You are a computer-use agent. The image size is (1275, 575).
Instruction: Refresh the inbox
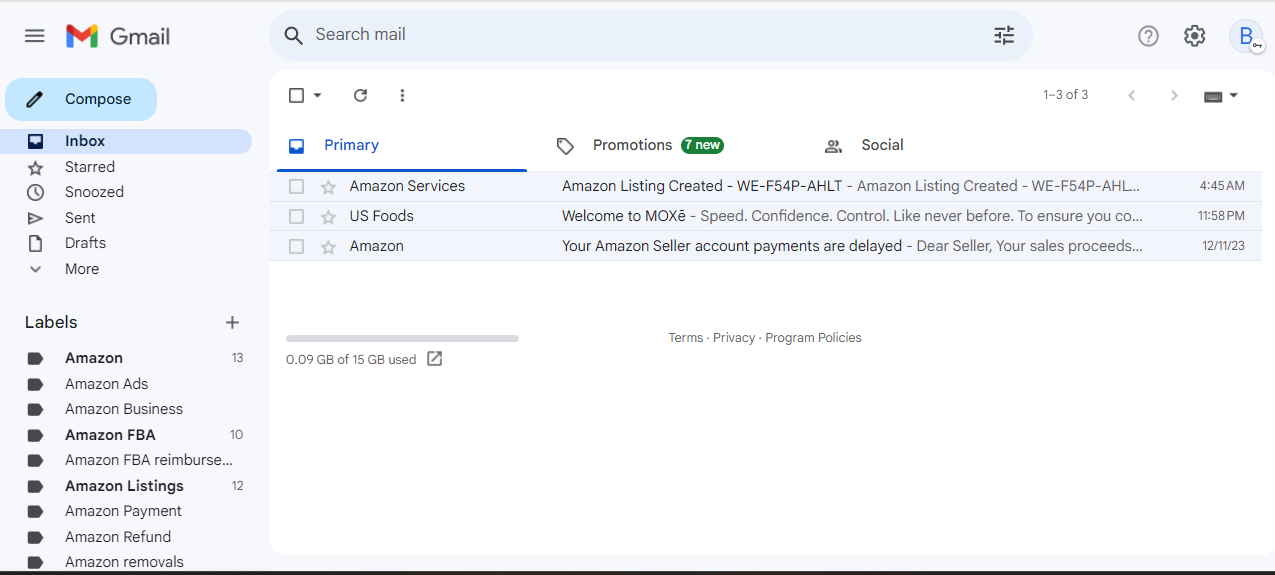pyautogui.click(x=361, y=95)
